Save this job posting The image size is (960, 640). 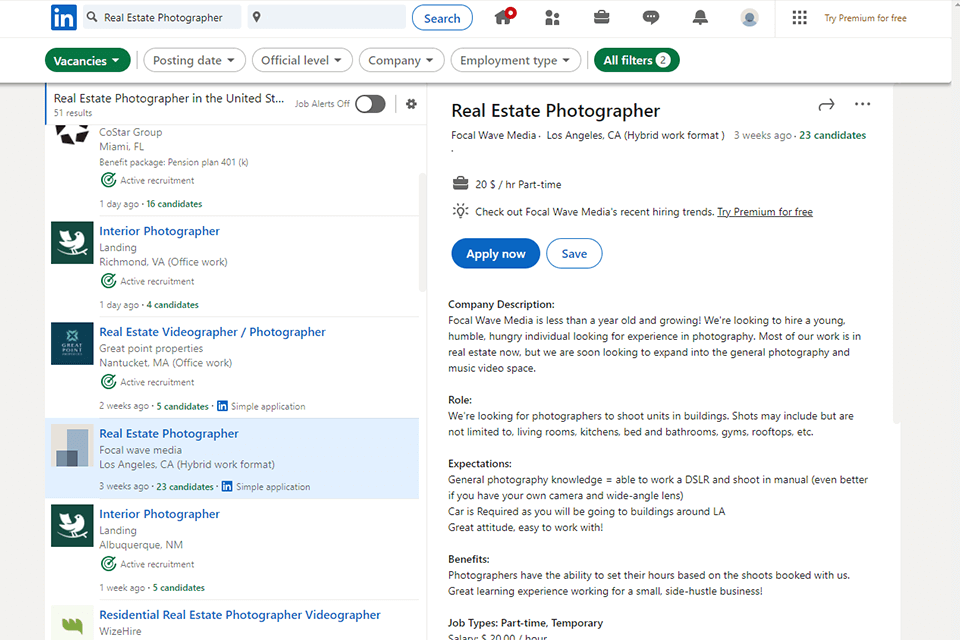(x=574, y=254)
